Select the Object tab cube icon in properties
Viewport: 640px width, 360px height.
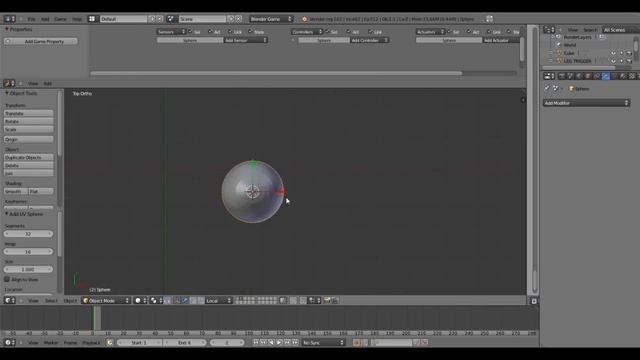click(x=588, y=76)
